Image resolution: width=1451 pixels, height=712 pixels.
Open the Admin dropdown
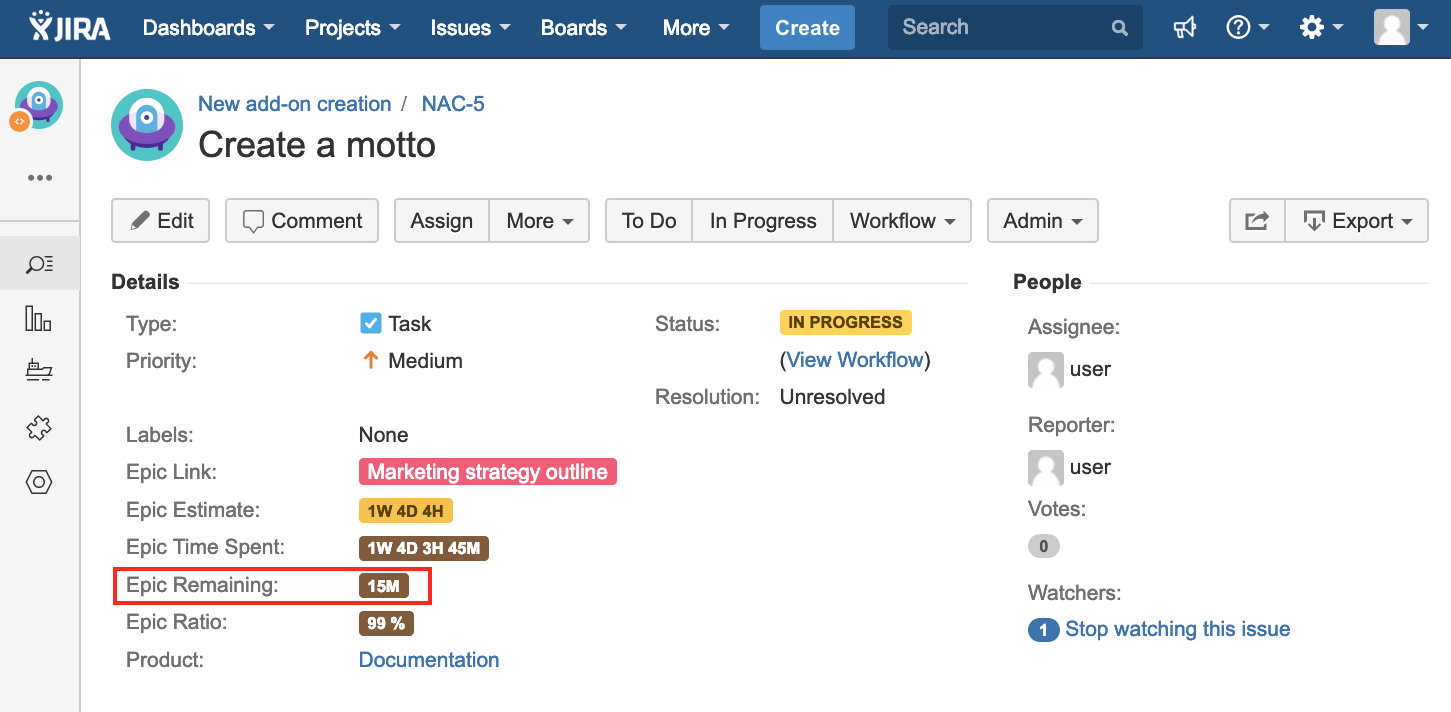pyautogui.click(x=1042, y=221)
